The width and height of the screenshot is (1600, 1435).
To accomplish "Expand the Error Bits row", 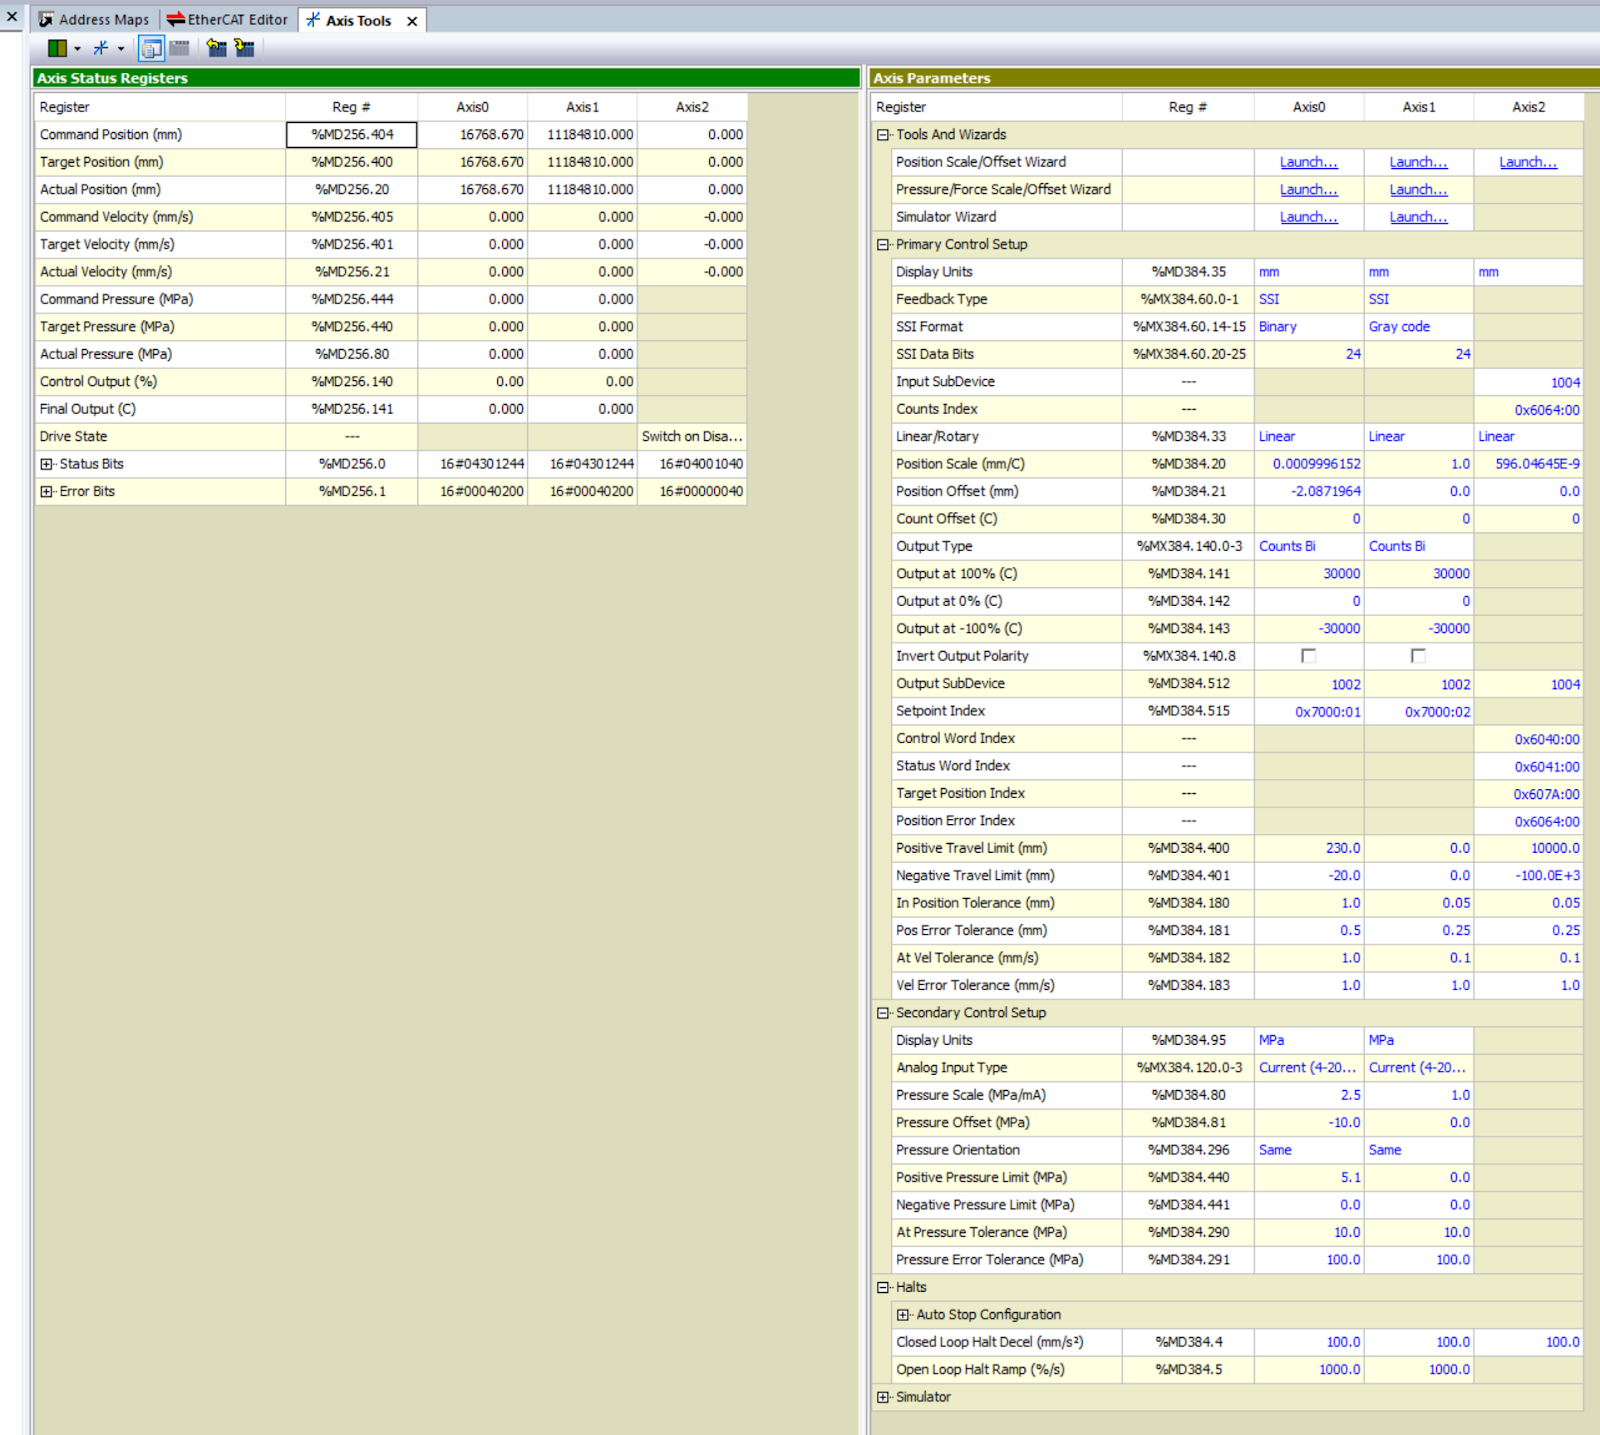I will 46,492.
